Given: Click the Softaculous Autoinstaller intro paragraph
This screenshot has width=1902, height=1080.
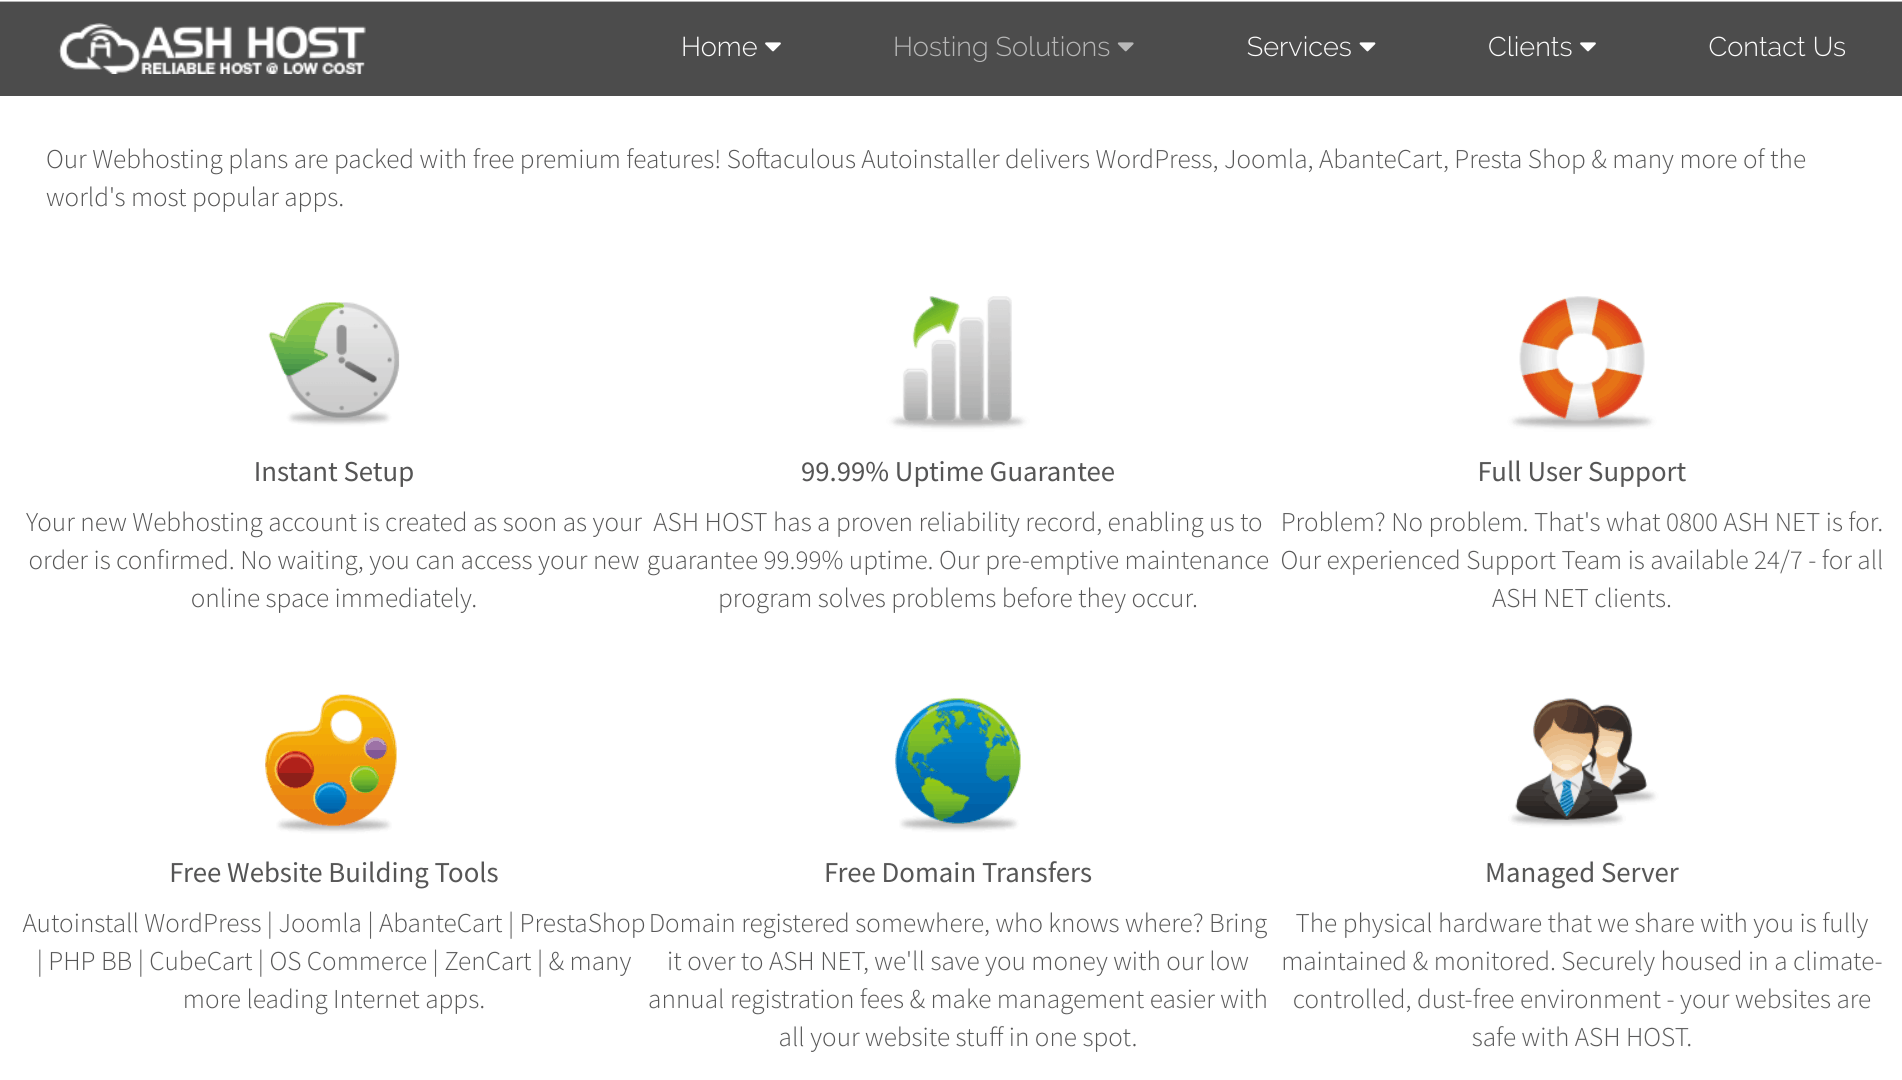Looking at the screenshot, I should point(926,178).
